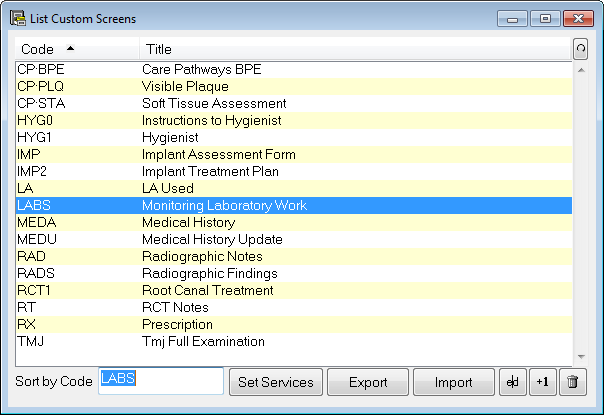This screenshot has height=415, width=604.
Task: Select the Care Pathways BPE entry
Action: point(294,69)
